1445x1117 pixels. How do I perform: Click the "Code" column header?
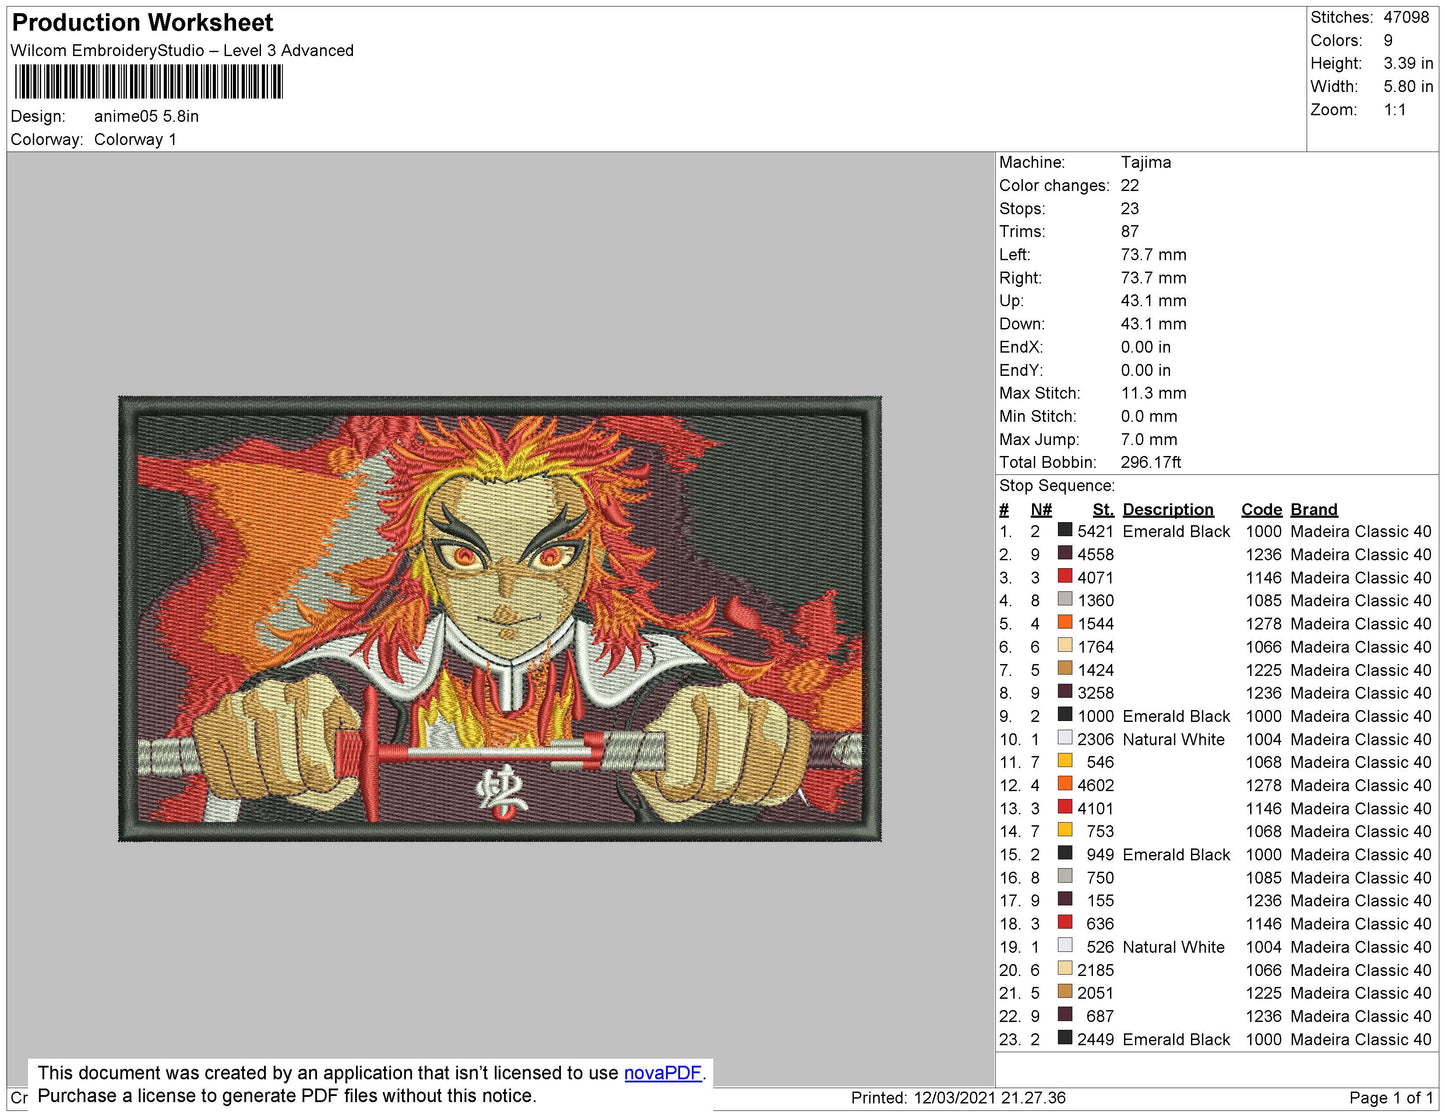(x=1261, y=509)
